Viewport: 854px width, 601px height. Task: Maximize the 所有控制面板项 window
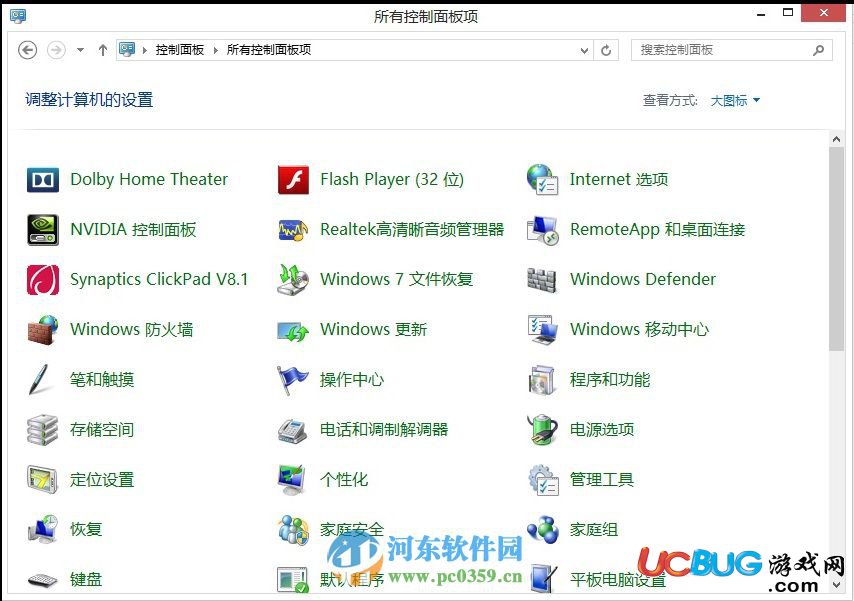coord(788,13)
